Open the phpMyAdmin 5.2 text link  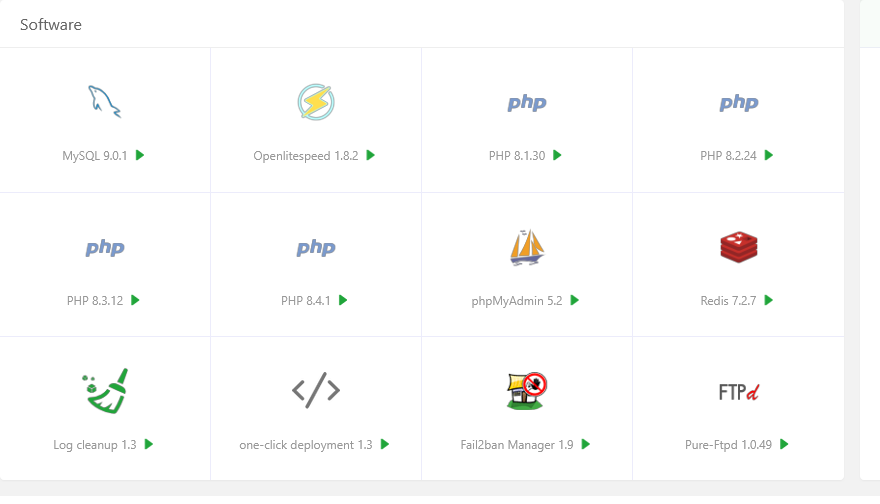(517, 300)
